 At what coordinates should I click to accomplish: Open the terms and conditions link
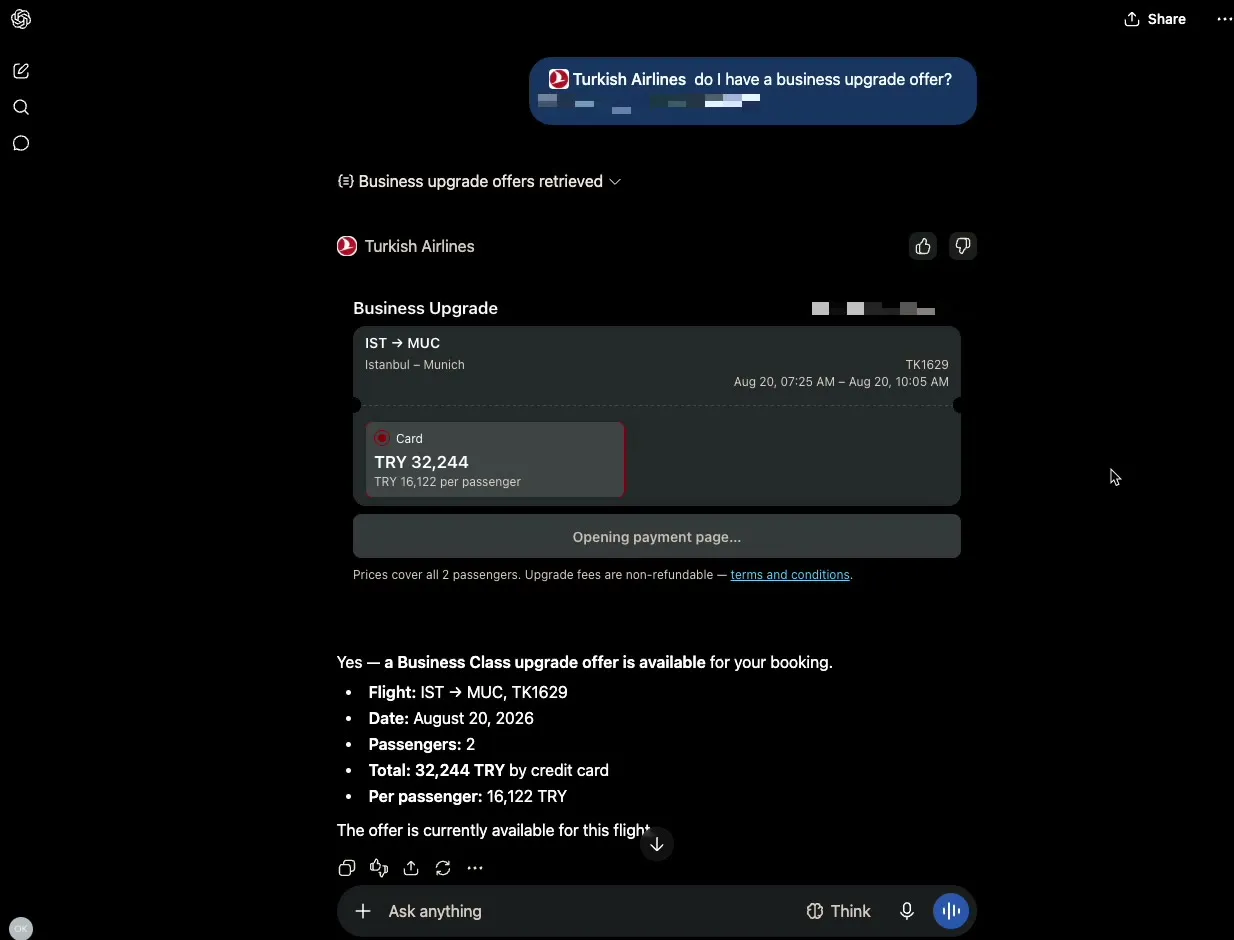tap(790, 575)
